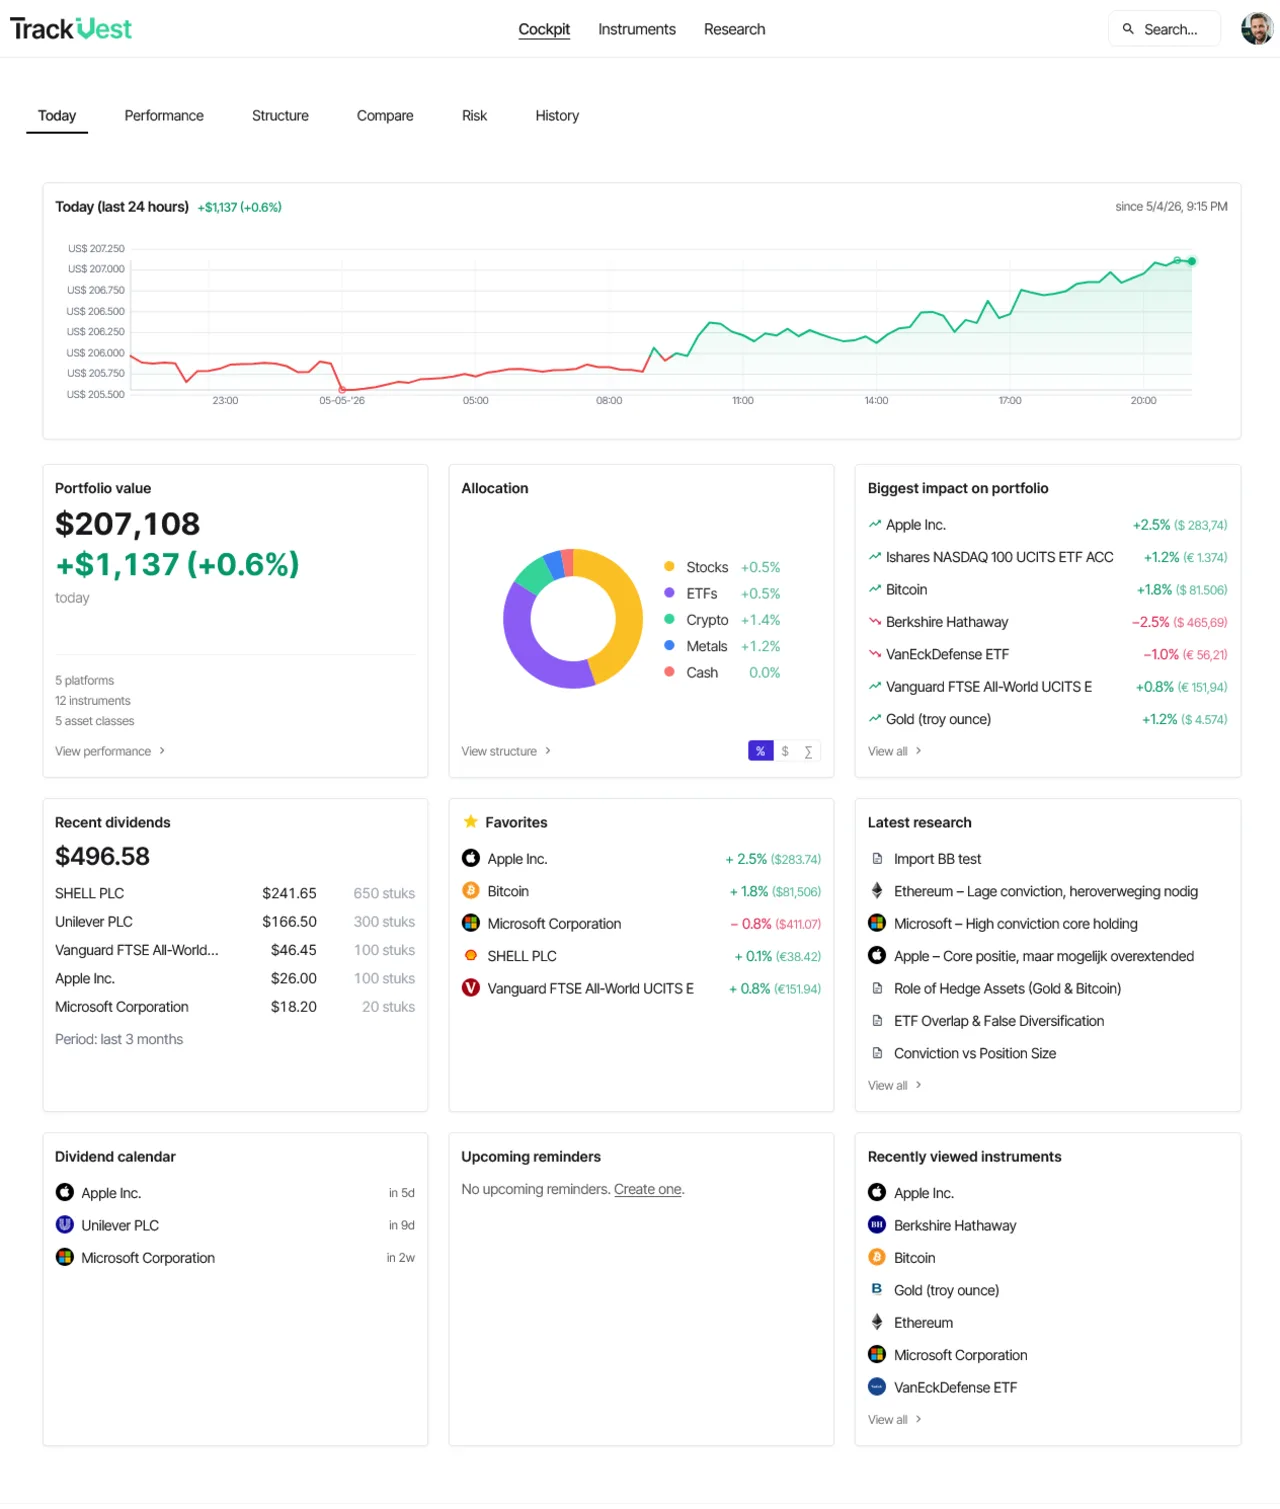Click the Favorites star icon
Screen dimensions: 1280x1509
point(470,822)
